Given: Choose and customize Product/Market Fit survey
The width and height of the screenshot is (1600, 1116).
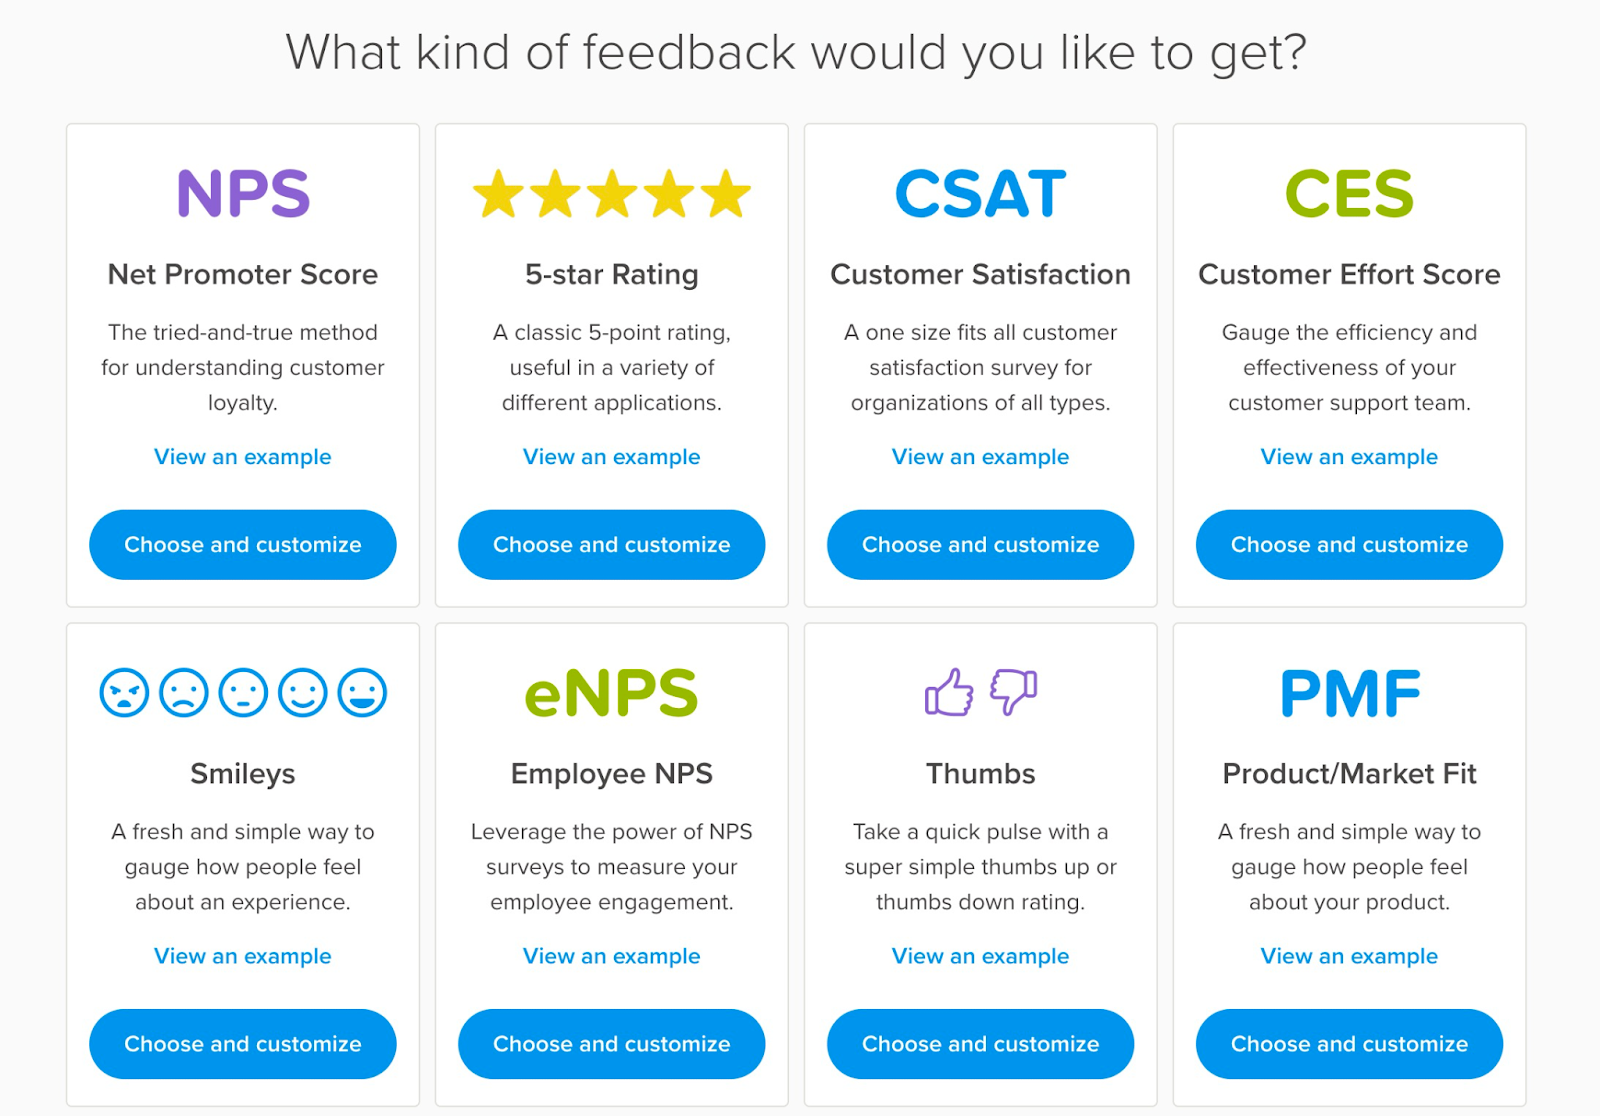Looking at the screenshot, I should (x=1350, y=1044).
